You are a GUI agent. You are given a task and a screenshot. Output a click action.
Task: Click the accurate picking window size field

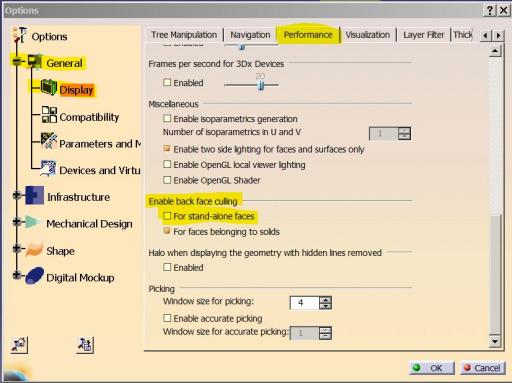(x=304, y=333)
